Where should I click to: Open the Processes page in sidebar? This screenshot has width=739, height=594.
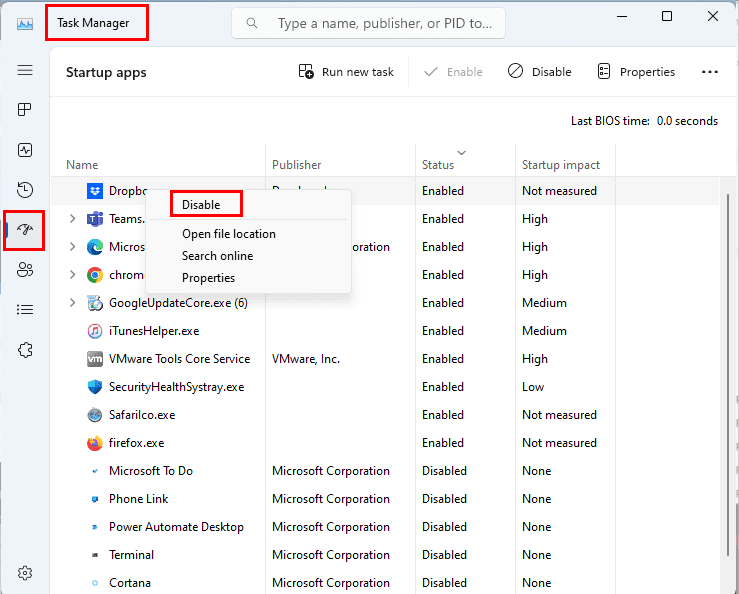(x=25, y=110)
